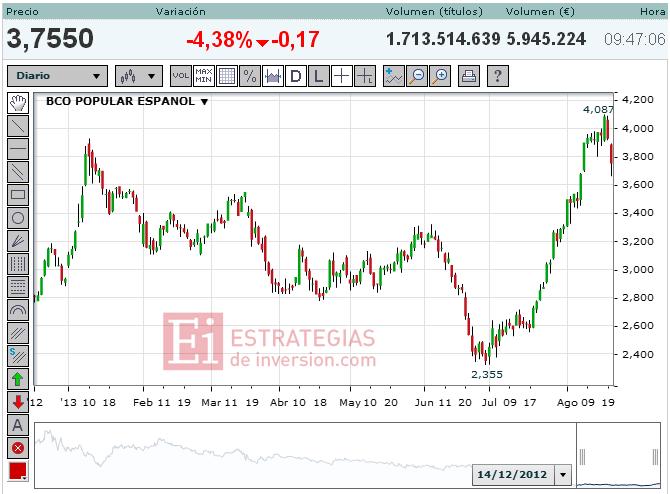Select the horizontal line drawing tool
The image size is (670, 494).
pyautogui.click(x=18, y=149)
